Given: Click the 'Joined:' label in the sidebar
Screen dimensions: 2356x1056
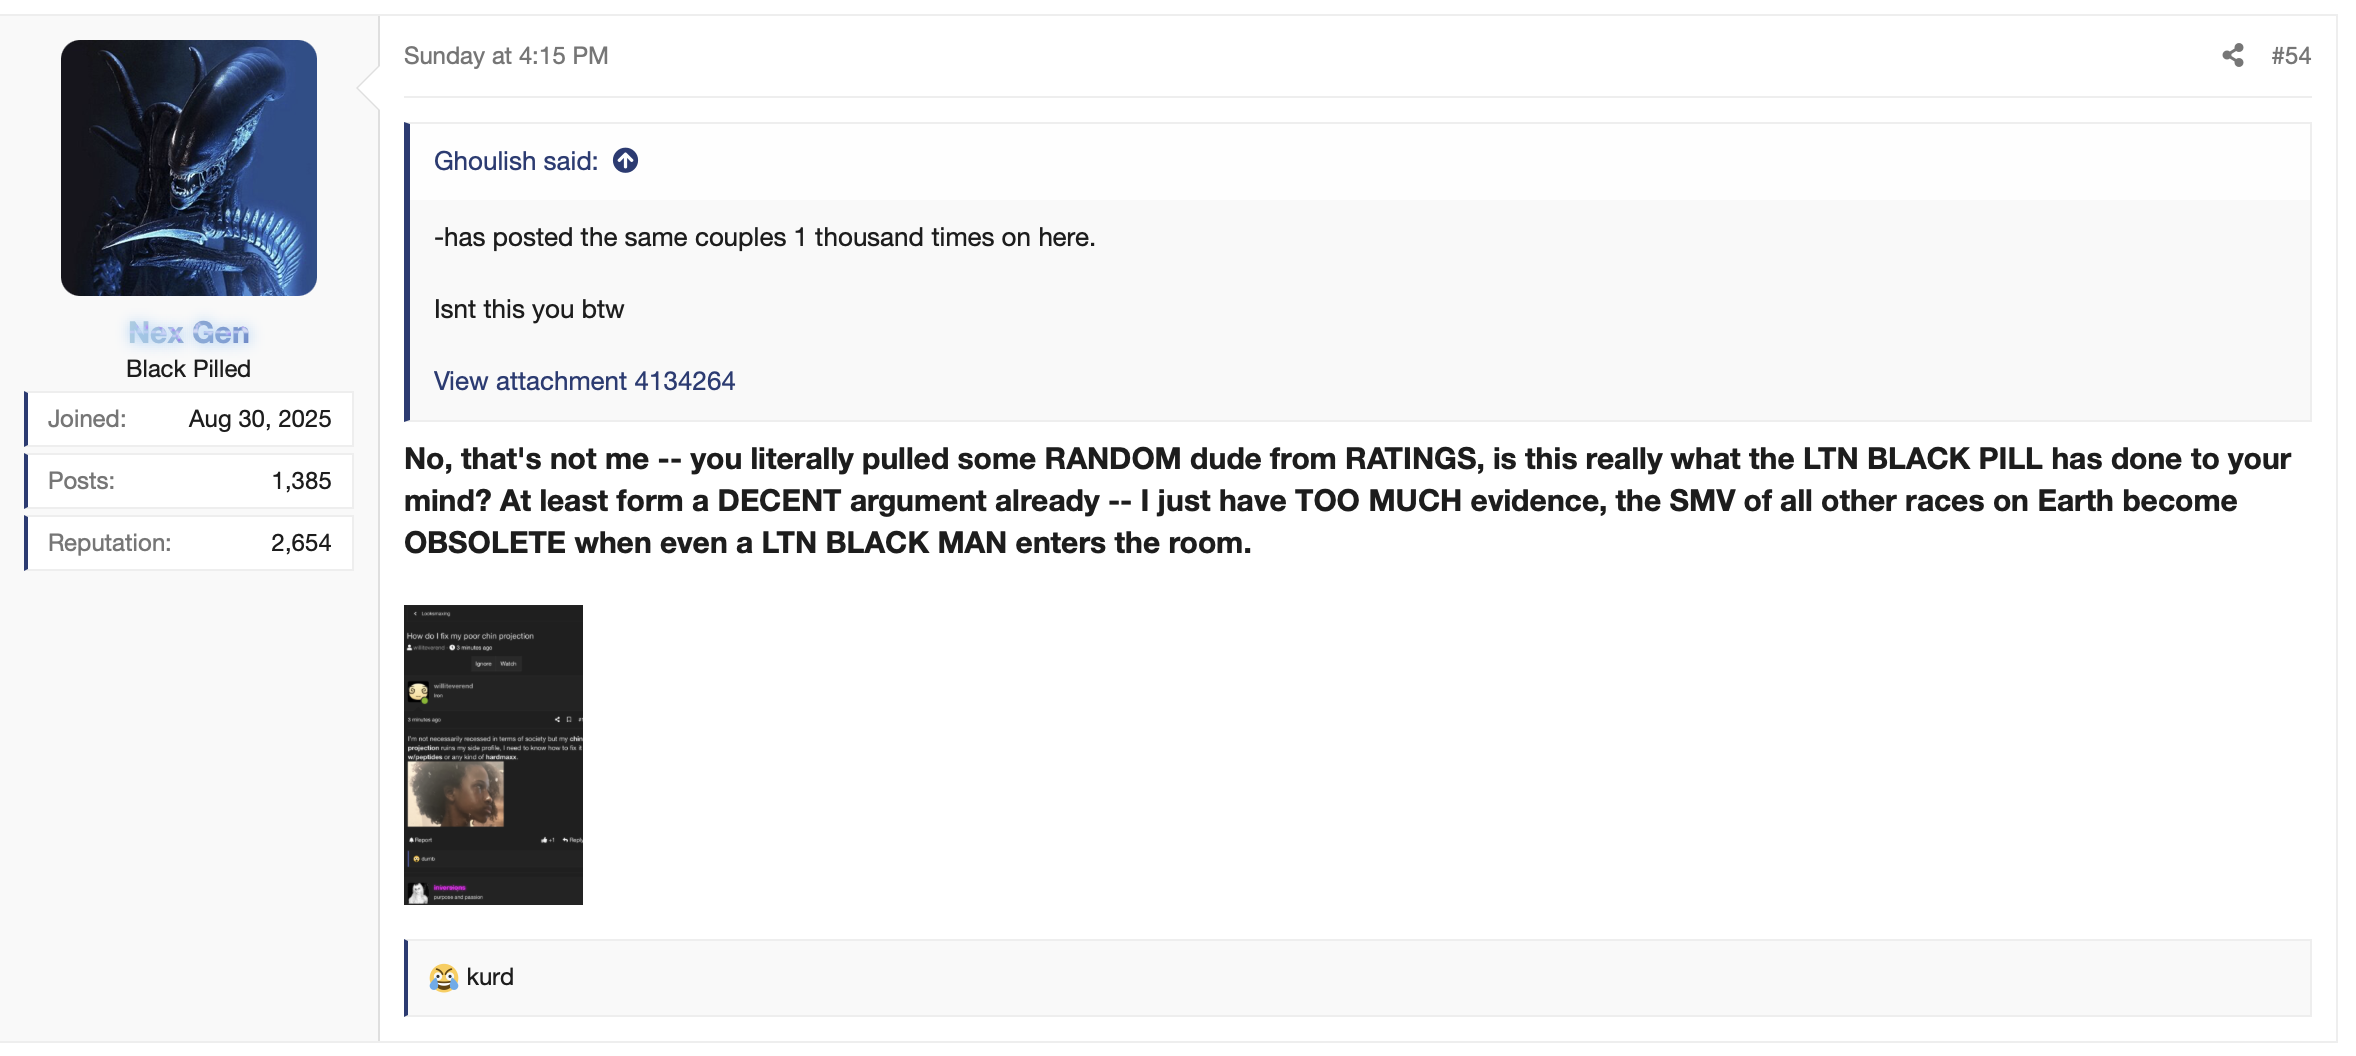Looking at the screenshot, I should pyautogui.click(x=87, y=419).
